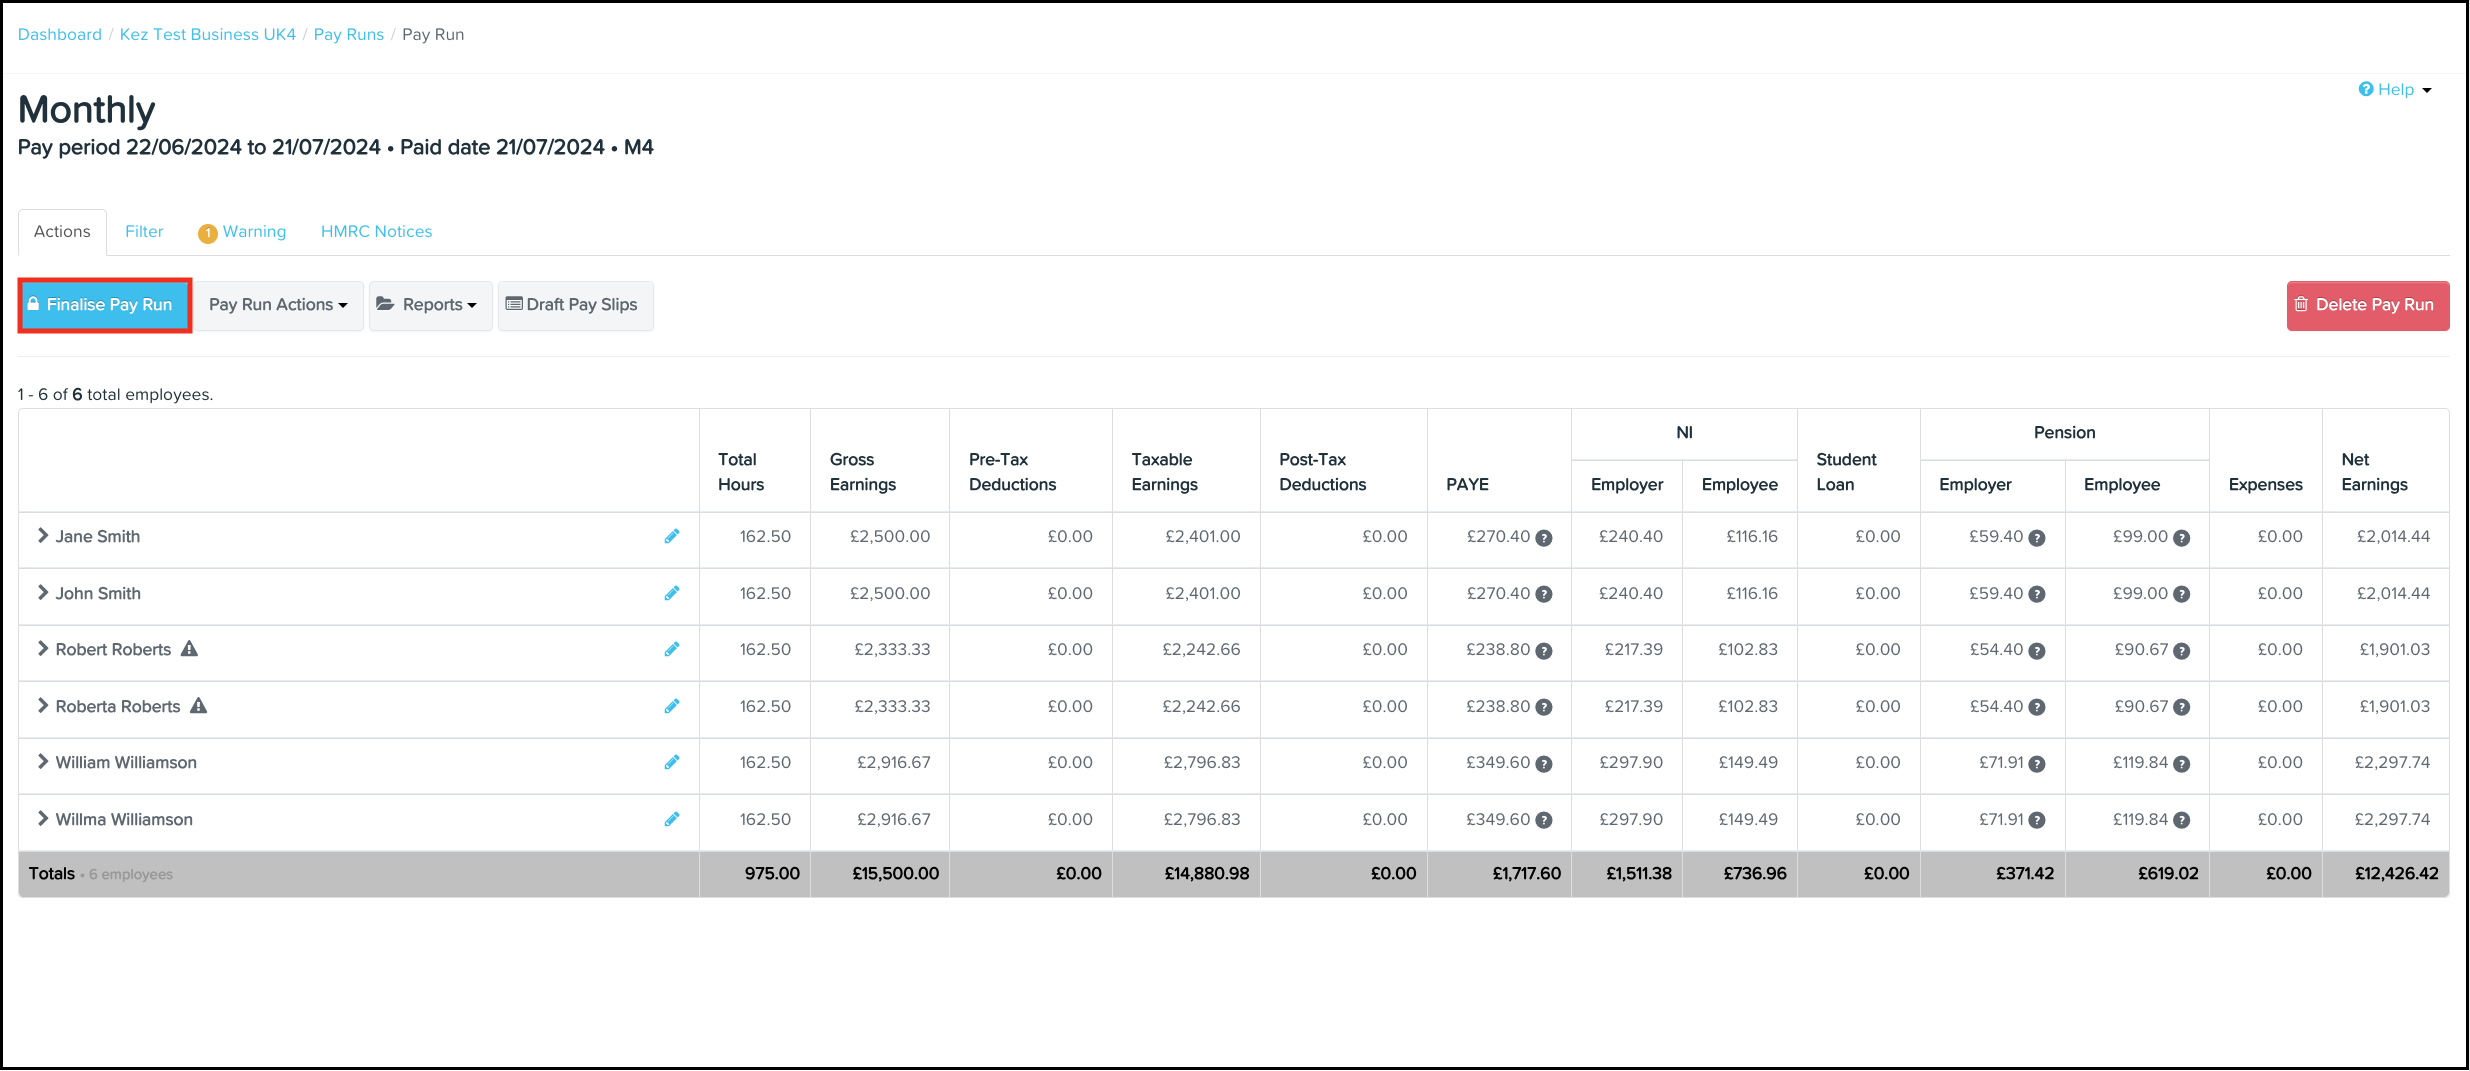Switch to the Filter tab
Screen dimensions: 2470x1071
pyautogui.click(x=144, y=232)
